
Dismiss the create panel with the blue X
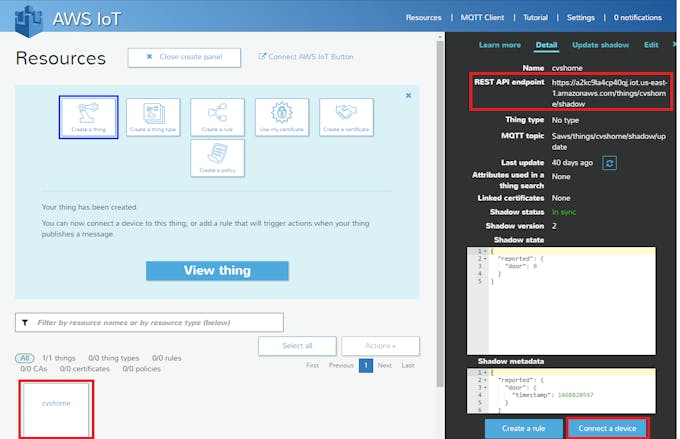coord(408,95)
